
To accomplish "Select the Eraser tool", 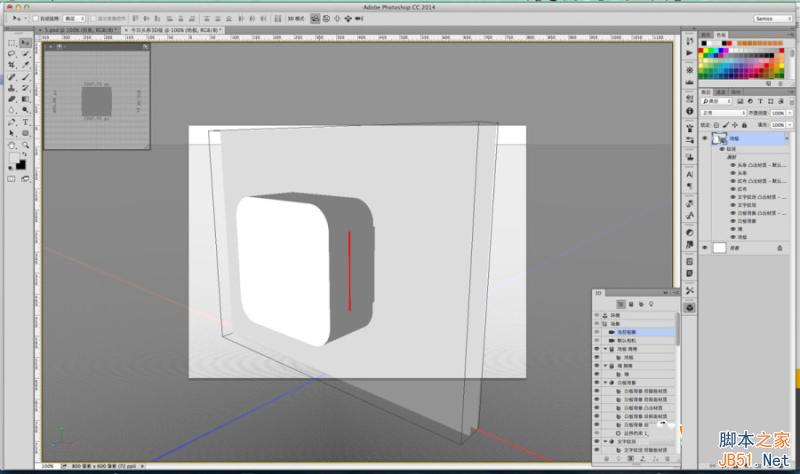I will (x=11, y=99).
